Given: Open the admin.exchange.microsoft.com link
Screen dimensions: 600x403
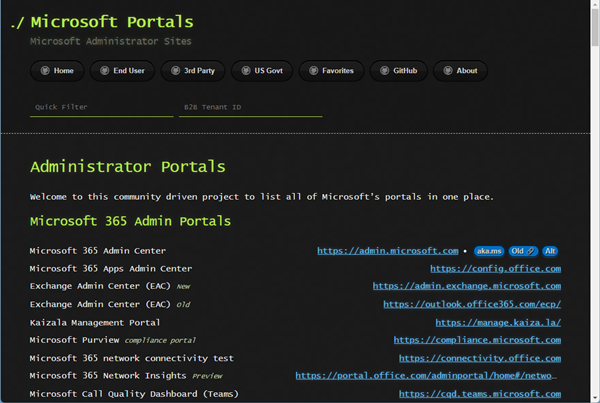Looking at the screenshot, I should (x=466, y=287).
